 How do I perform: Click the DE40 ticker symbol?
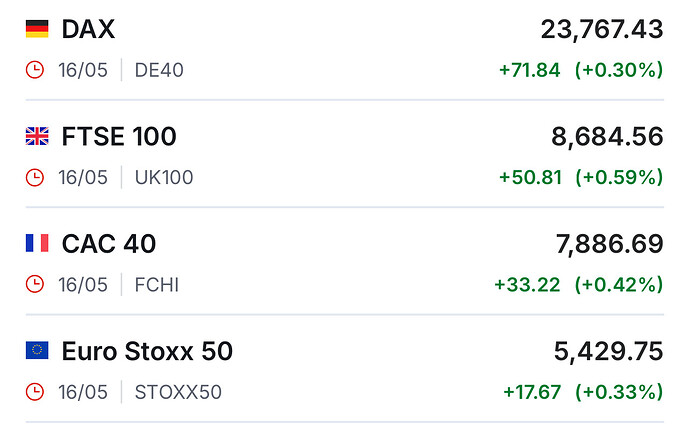coord(159,70)
